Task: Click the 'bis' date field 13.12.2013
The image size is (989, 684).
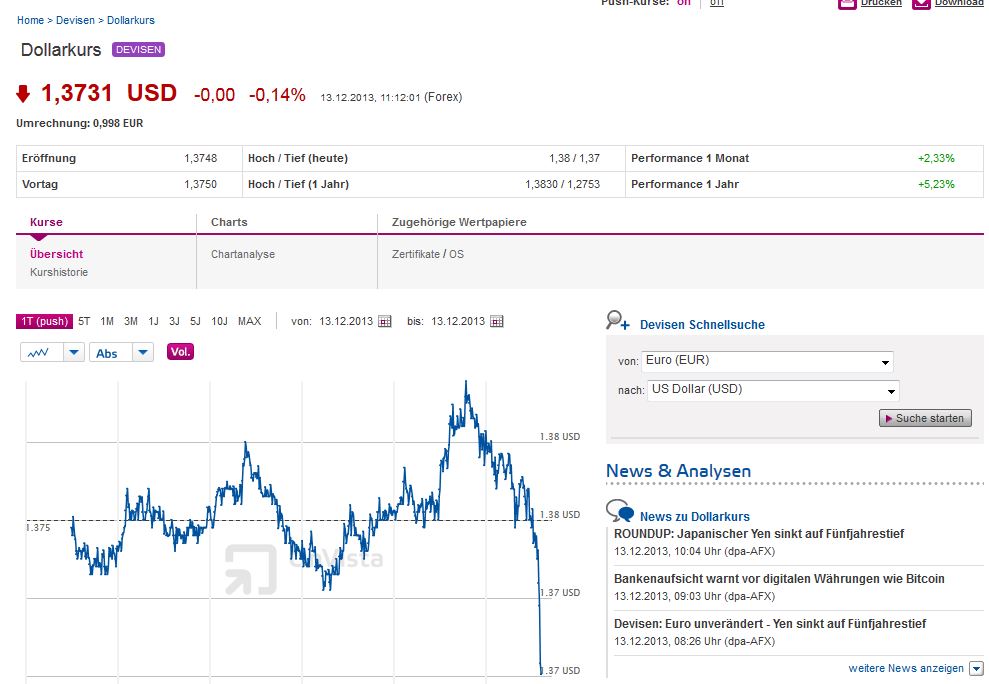Action: tap(458, 321)
